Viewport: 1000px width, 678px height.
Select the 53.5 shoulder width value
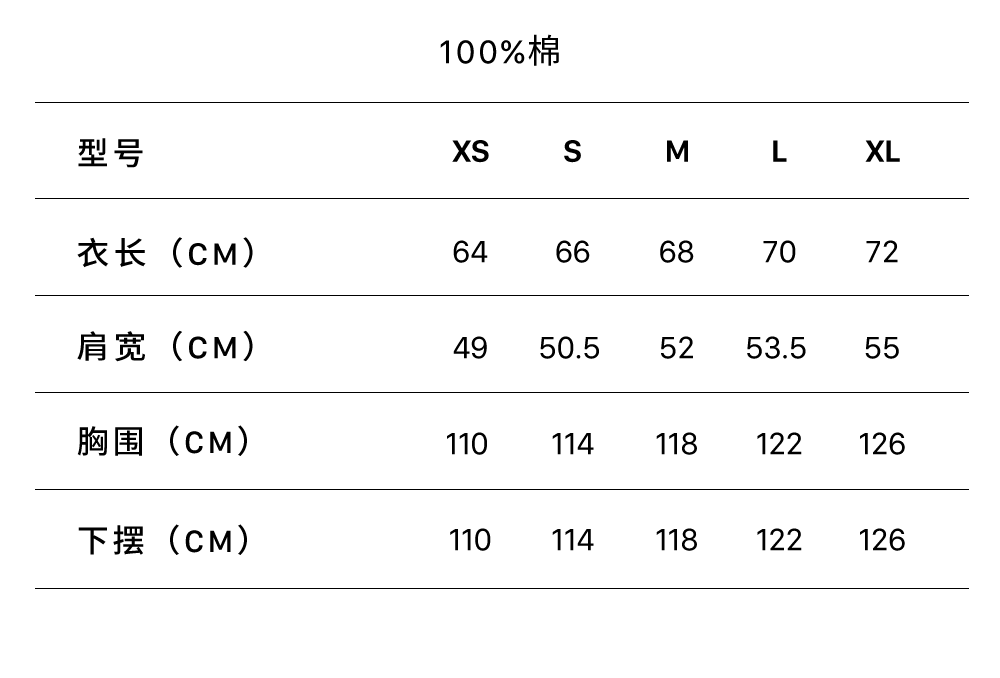(x=776, y=348)
